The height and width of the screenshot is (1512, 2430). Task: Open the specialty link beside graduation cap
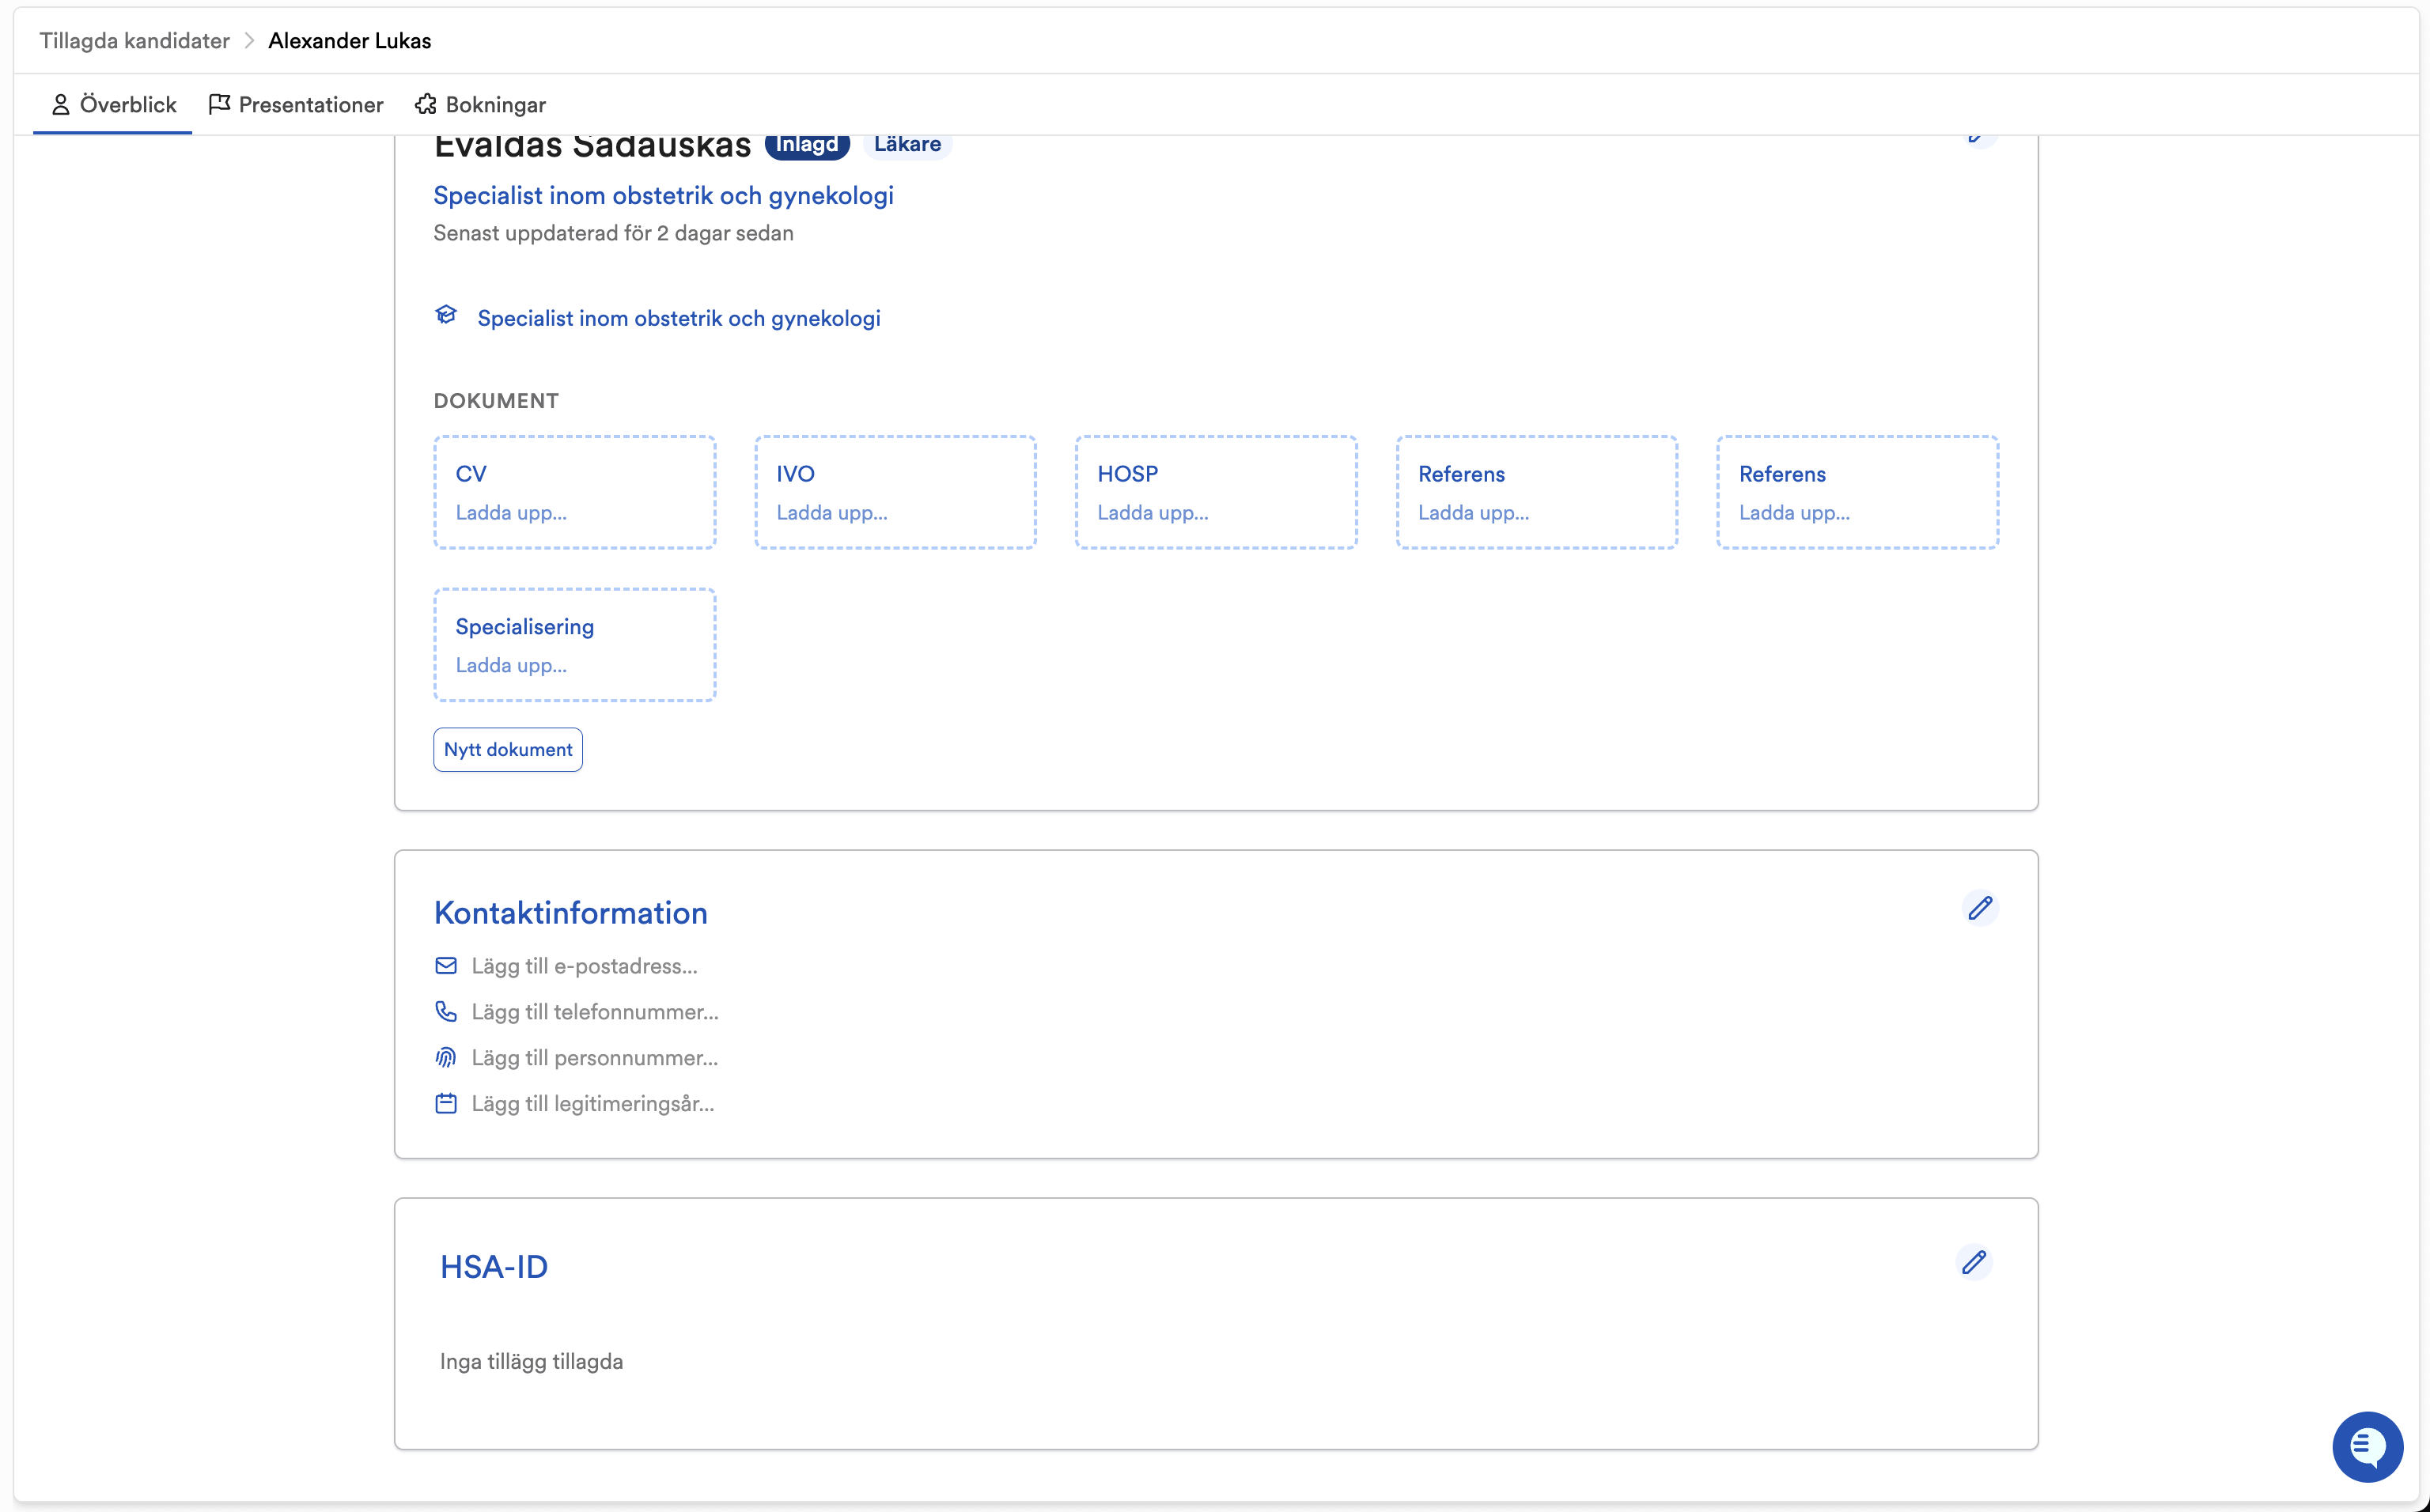tap(679, 318)
